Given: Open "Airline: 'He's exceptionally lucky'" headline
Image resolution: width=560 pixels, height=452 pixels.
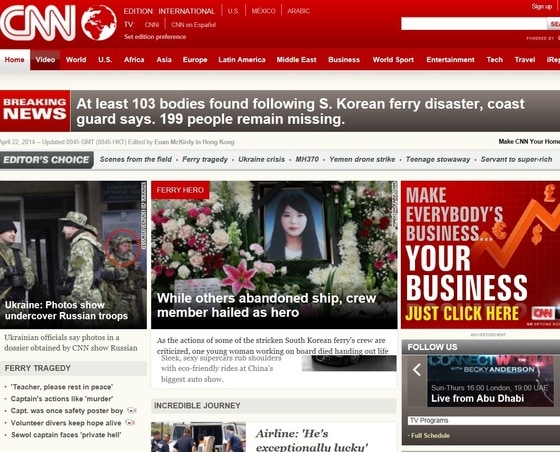Looking at the screenshot, I should (x=312, y=440).
